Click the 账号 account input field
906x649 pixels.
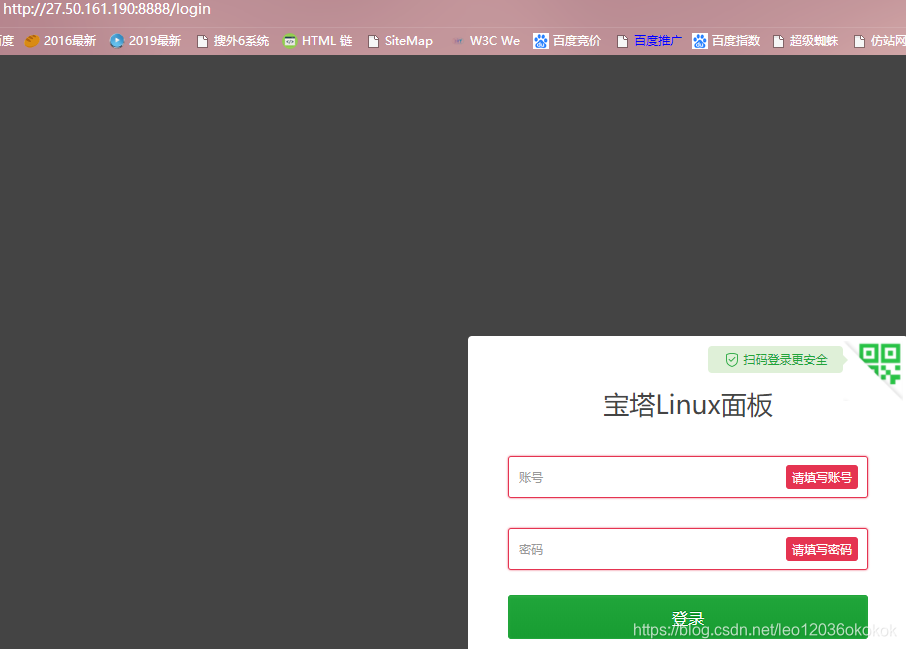tap(688, 477)
